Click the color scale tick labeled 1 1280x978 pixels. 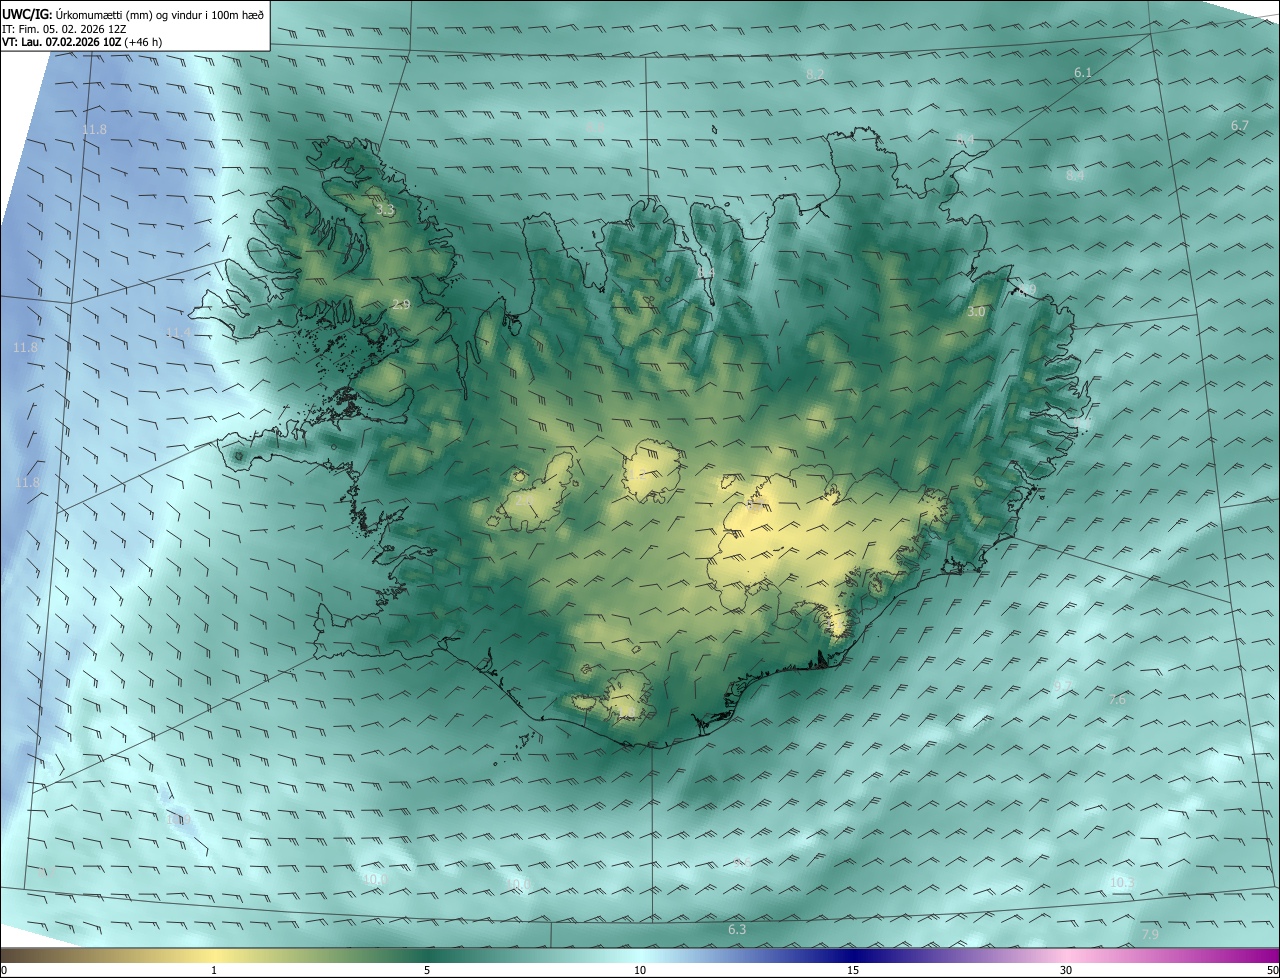point(214,970)
